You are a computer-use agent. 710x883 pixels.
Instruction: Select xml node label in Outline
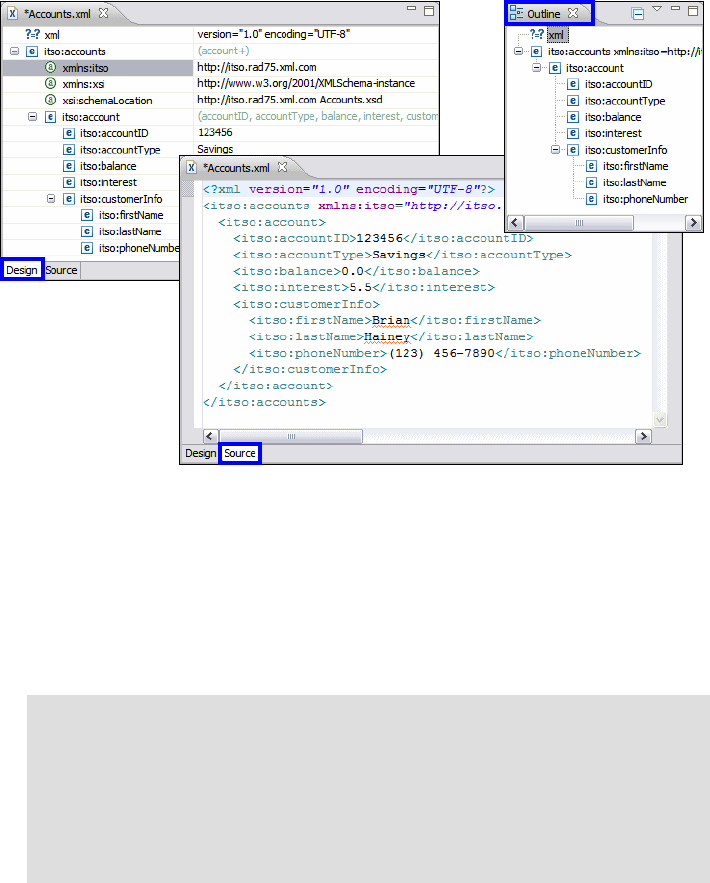[x=557, y=35]
